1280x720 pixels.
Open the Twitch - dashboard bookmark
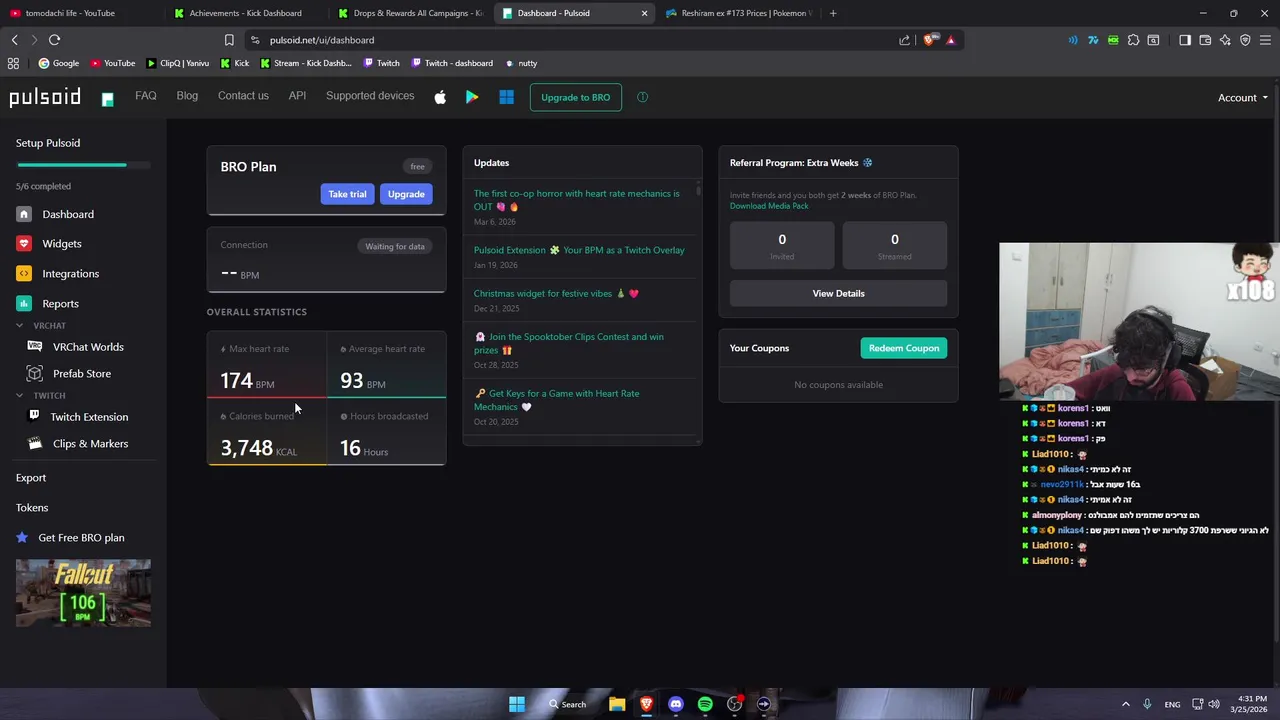click(450, 63)
